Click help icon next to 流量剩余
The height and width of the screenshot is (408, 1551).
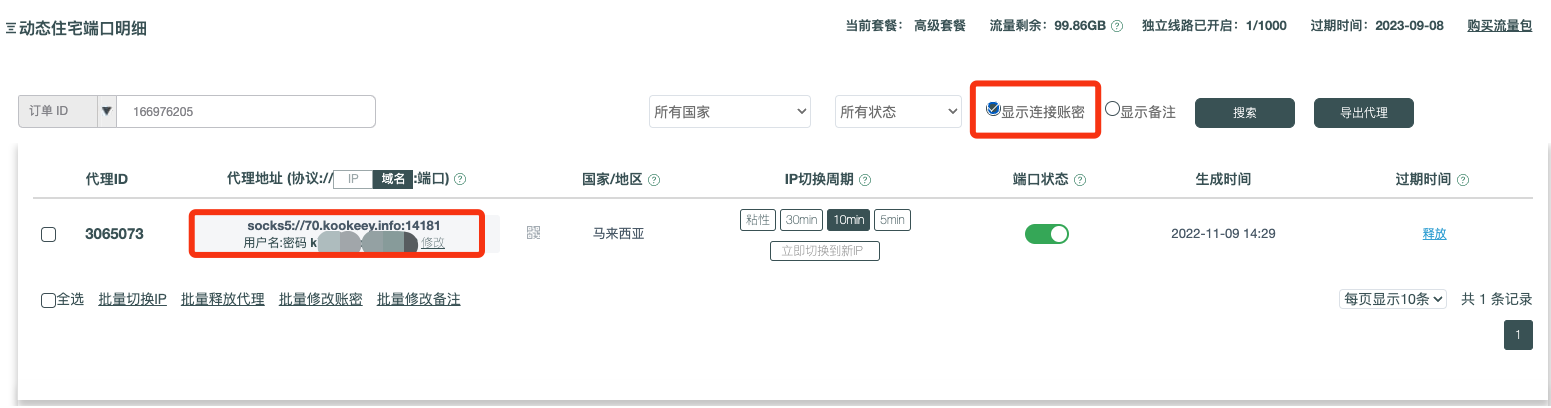click(1117, 26)
